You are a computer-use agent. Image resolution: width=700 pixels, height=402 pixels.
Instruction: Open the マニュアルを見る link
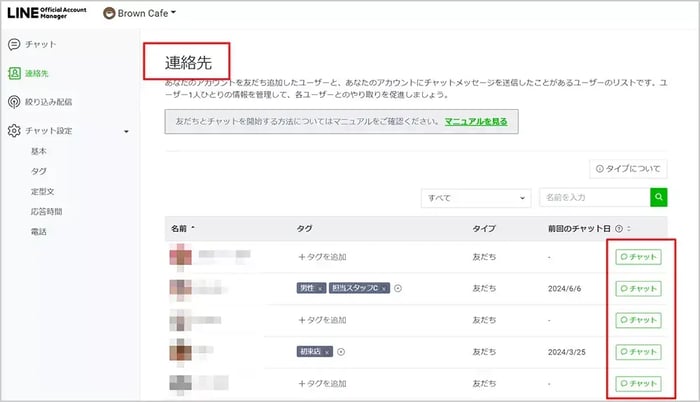[x=476, y=121]
